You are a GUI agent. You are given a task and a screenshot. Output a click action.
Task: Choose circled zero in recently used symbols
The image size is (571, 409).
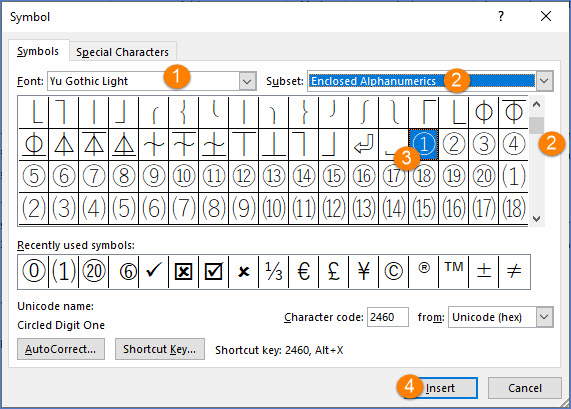34,272
